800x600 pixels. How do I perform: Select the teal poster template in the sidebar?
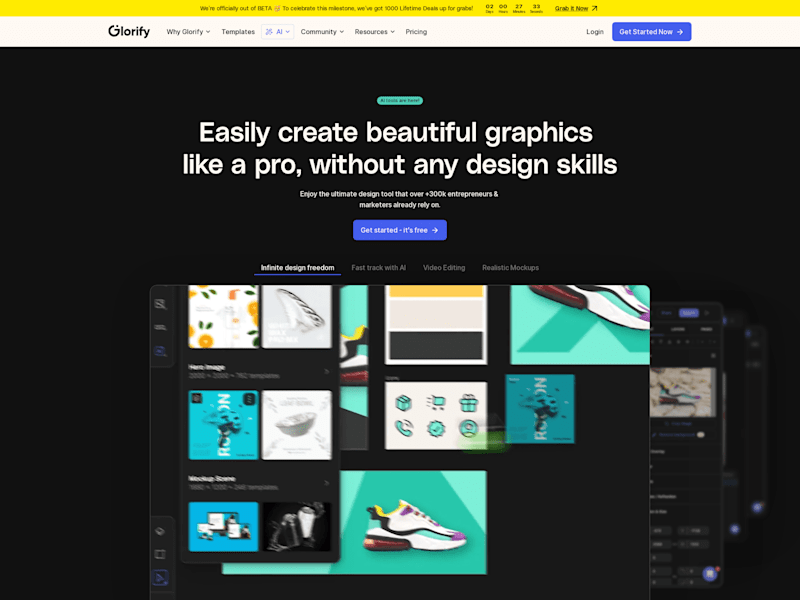click(223, 425)
